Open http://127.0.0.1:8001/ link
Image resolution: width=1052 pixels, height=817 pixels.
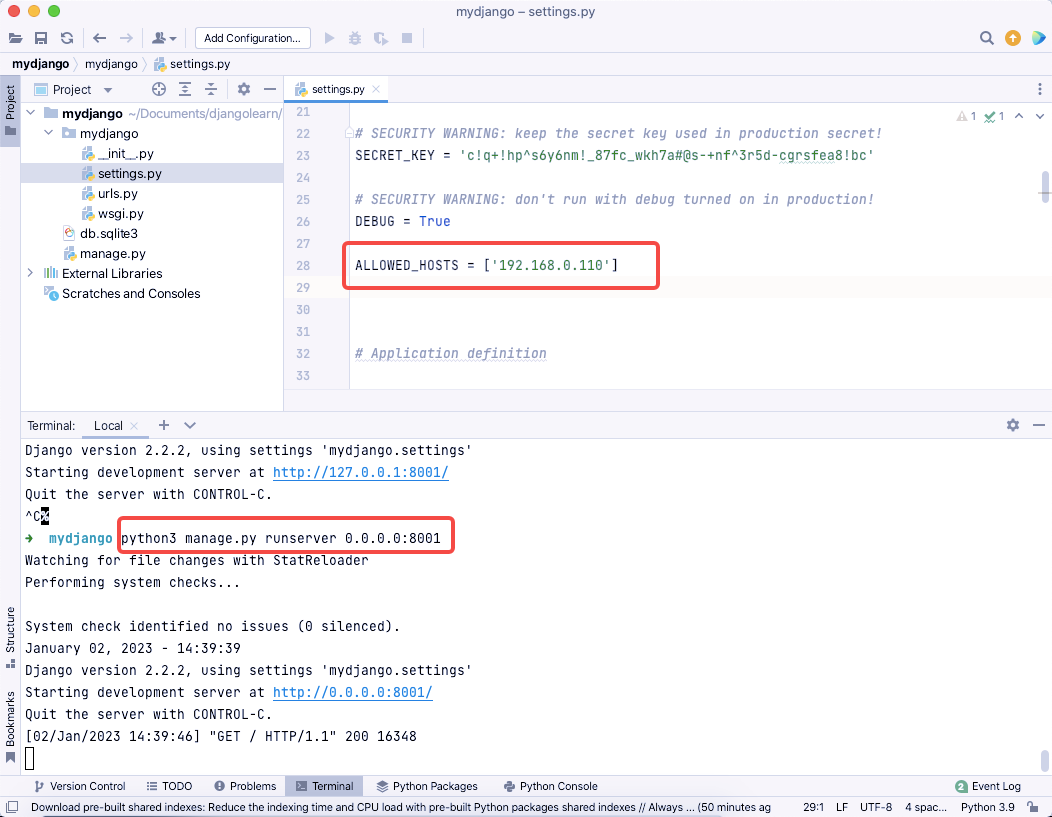tap(360, 472)
